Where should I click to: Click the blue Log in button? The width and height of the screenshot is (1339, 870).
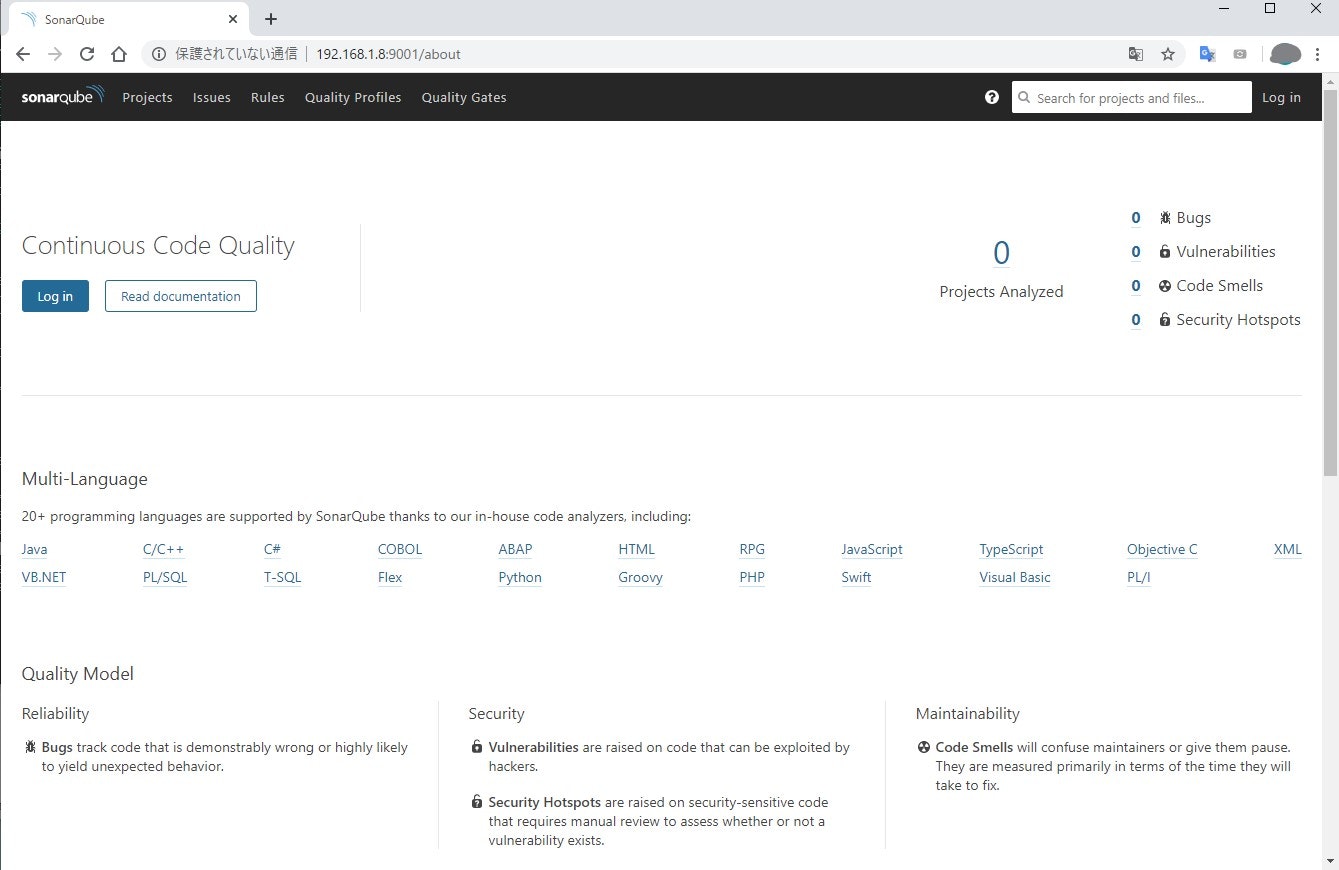pos(55,296)
